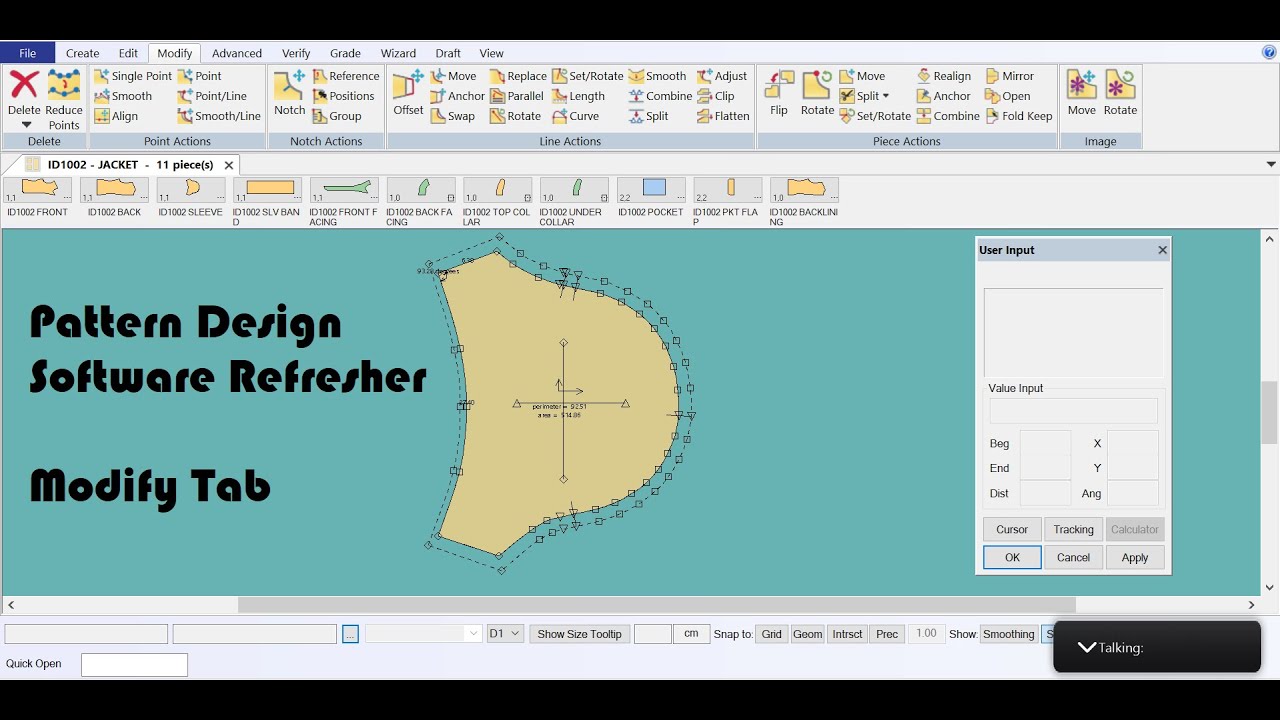
Task: Select the Parallel line tool
Action: point(516,96)
